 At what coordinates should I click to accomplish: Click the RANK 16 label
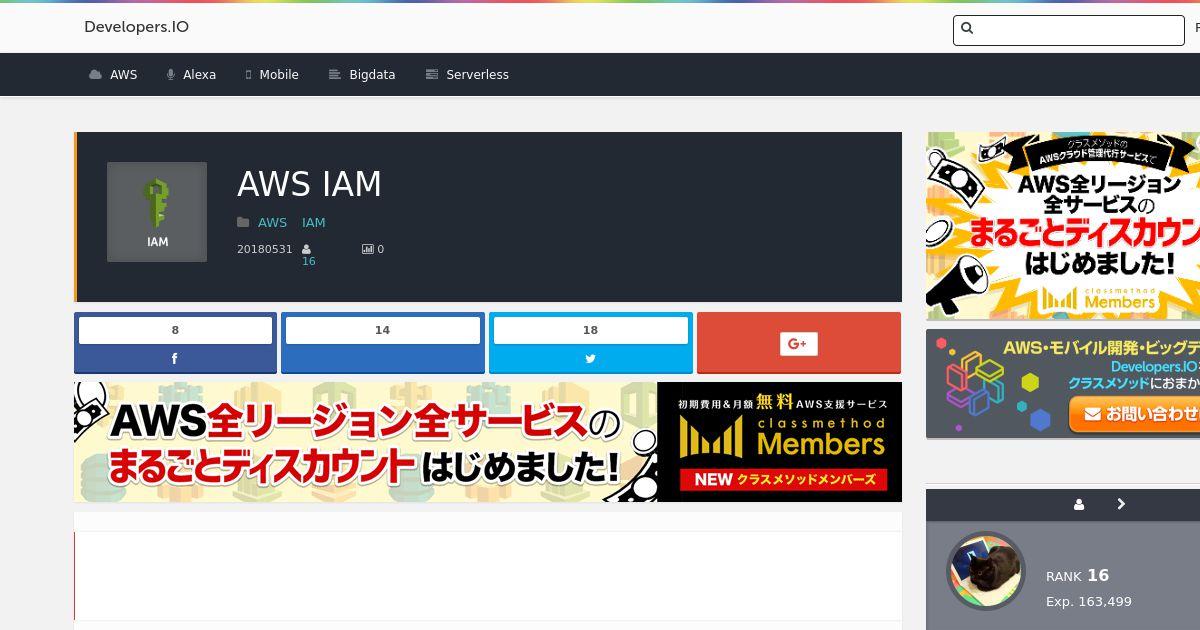pos(1077,575)
